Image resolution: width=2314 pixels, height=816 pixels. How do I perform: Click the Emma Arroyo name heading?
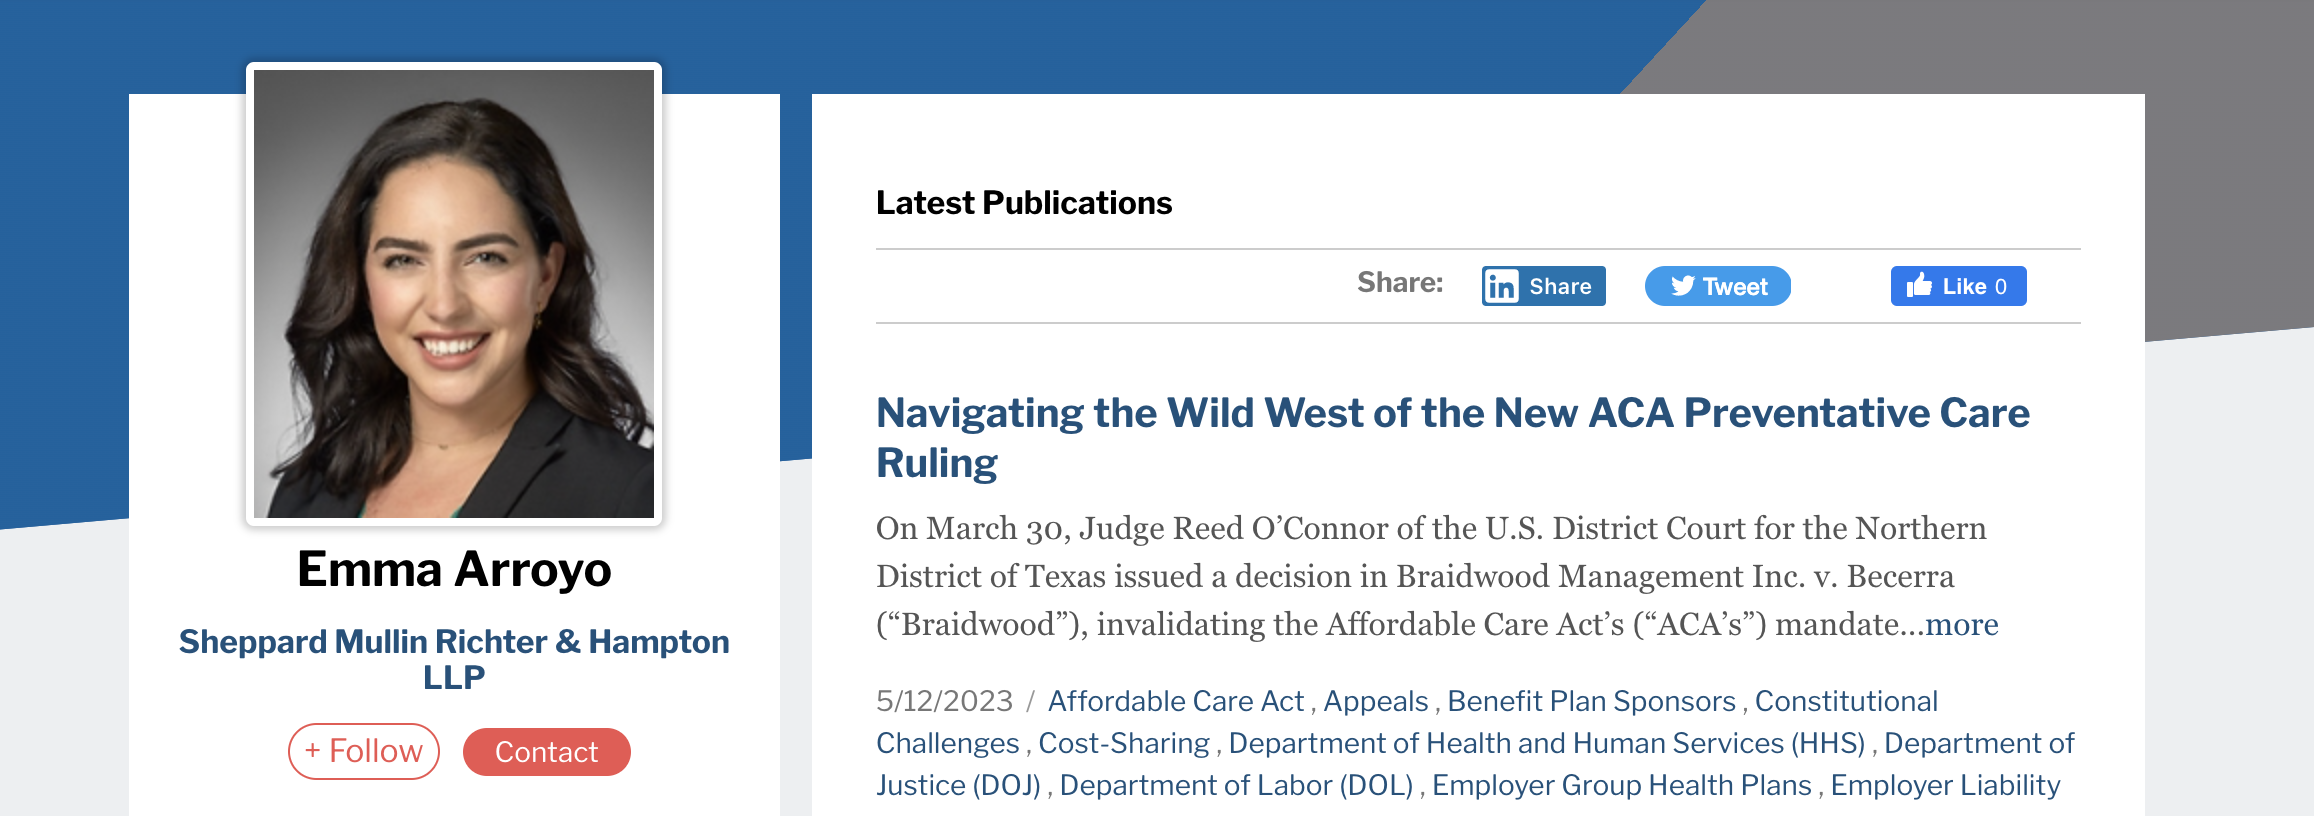454,569
